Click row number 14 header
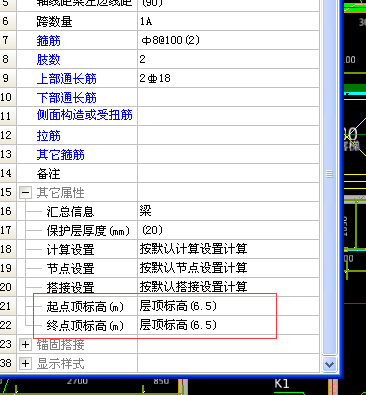Viewport: 366px width, 395px height. pos(8,173)
